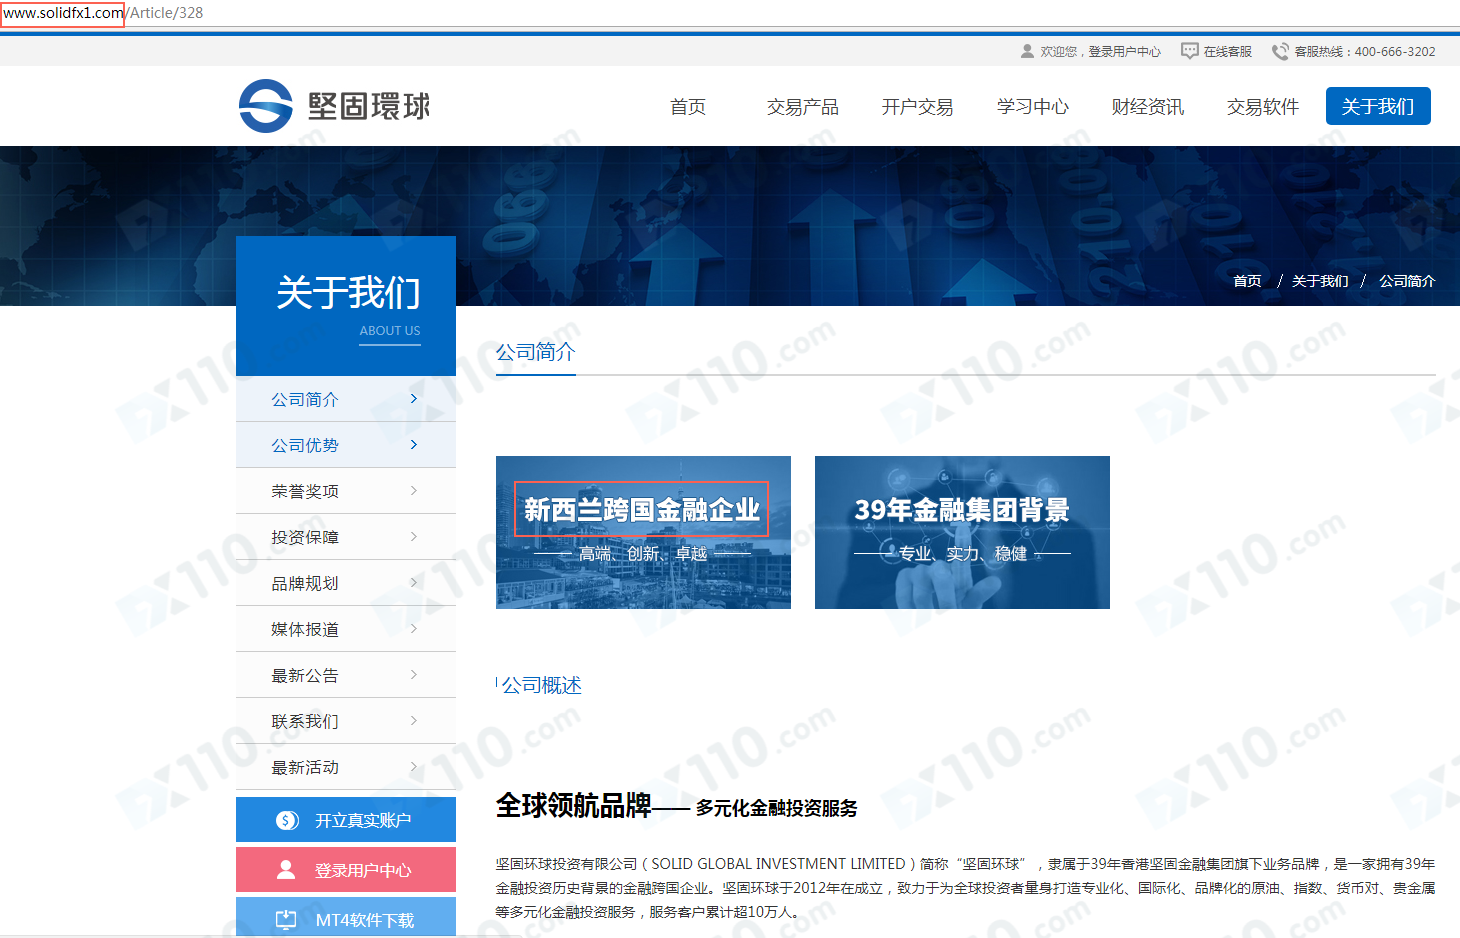Switch to the 公司简介 tab
1460x938 pixels.
(x=535, y=353)
